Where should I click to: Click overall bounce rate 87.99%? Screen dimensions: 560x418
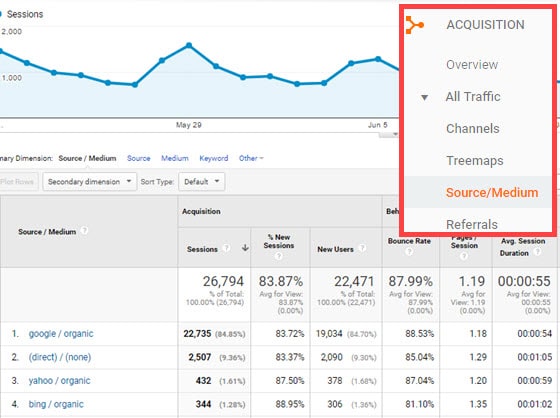click(410, 281)
